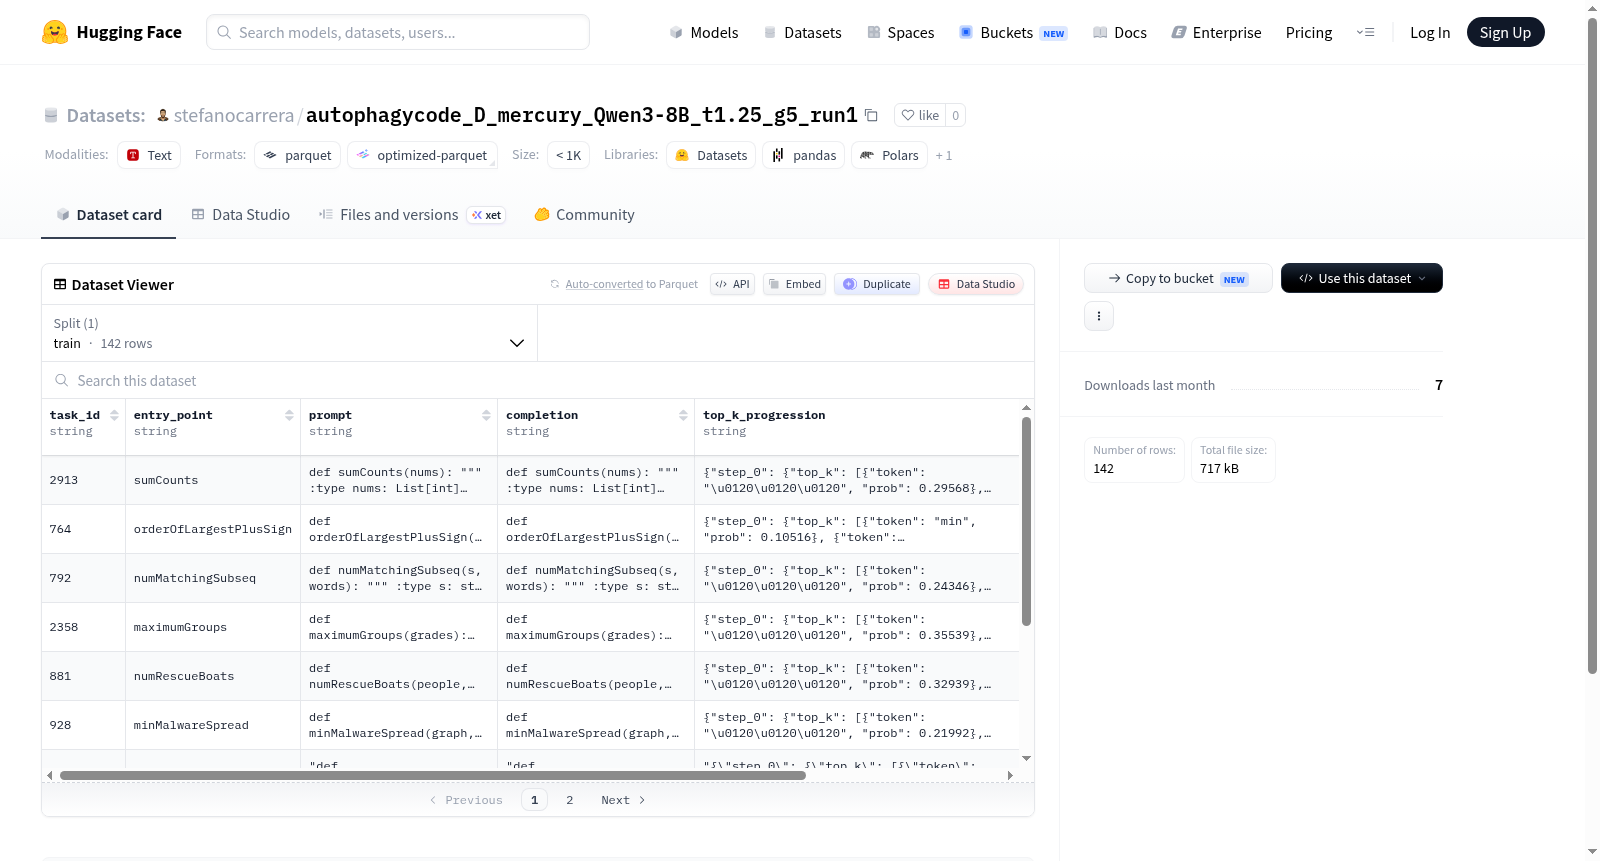The image size is (1600, 861).
Task: Open the Files and versions tab
Action: (x=412, y=214)
